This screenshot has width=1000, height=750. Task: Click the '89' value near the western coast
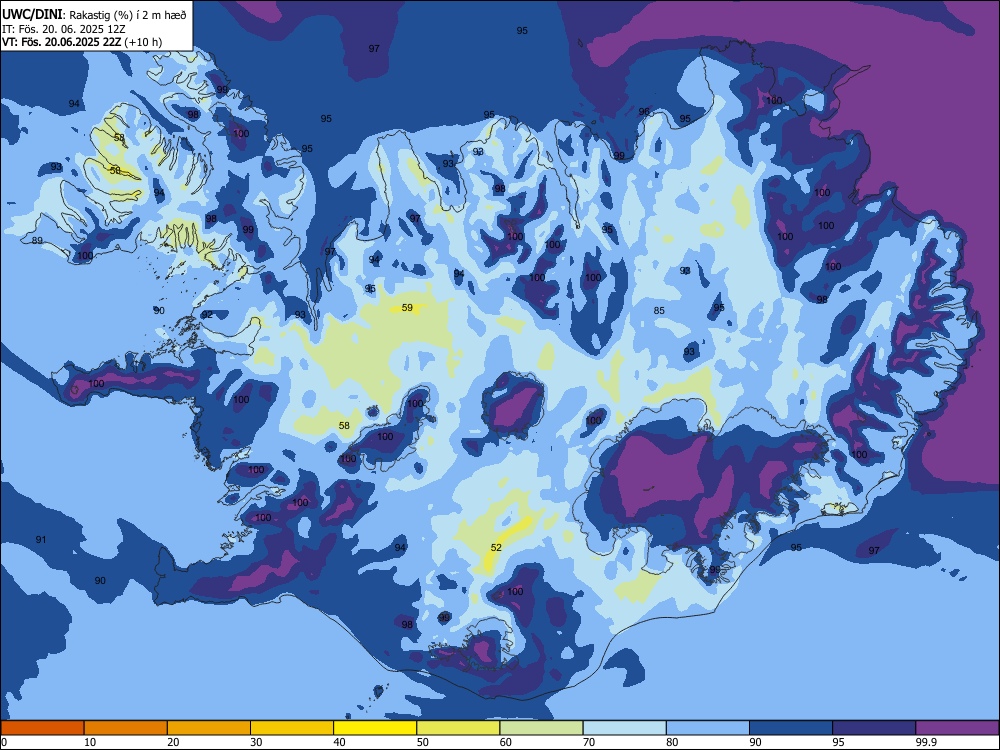click(x=37, y=240)
